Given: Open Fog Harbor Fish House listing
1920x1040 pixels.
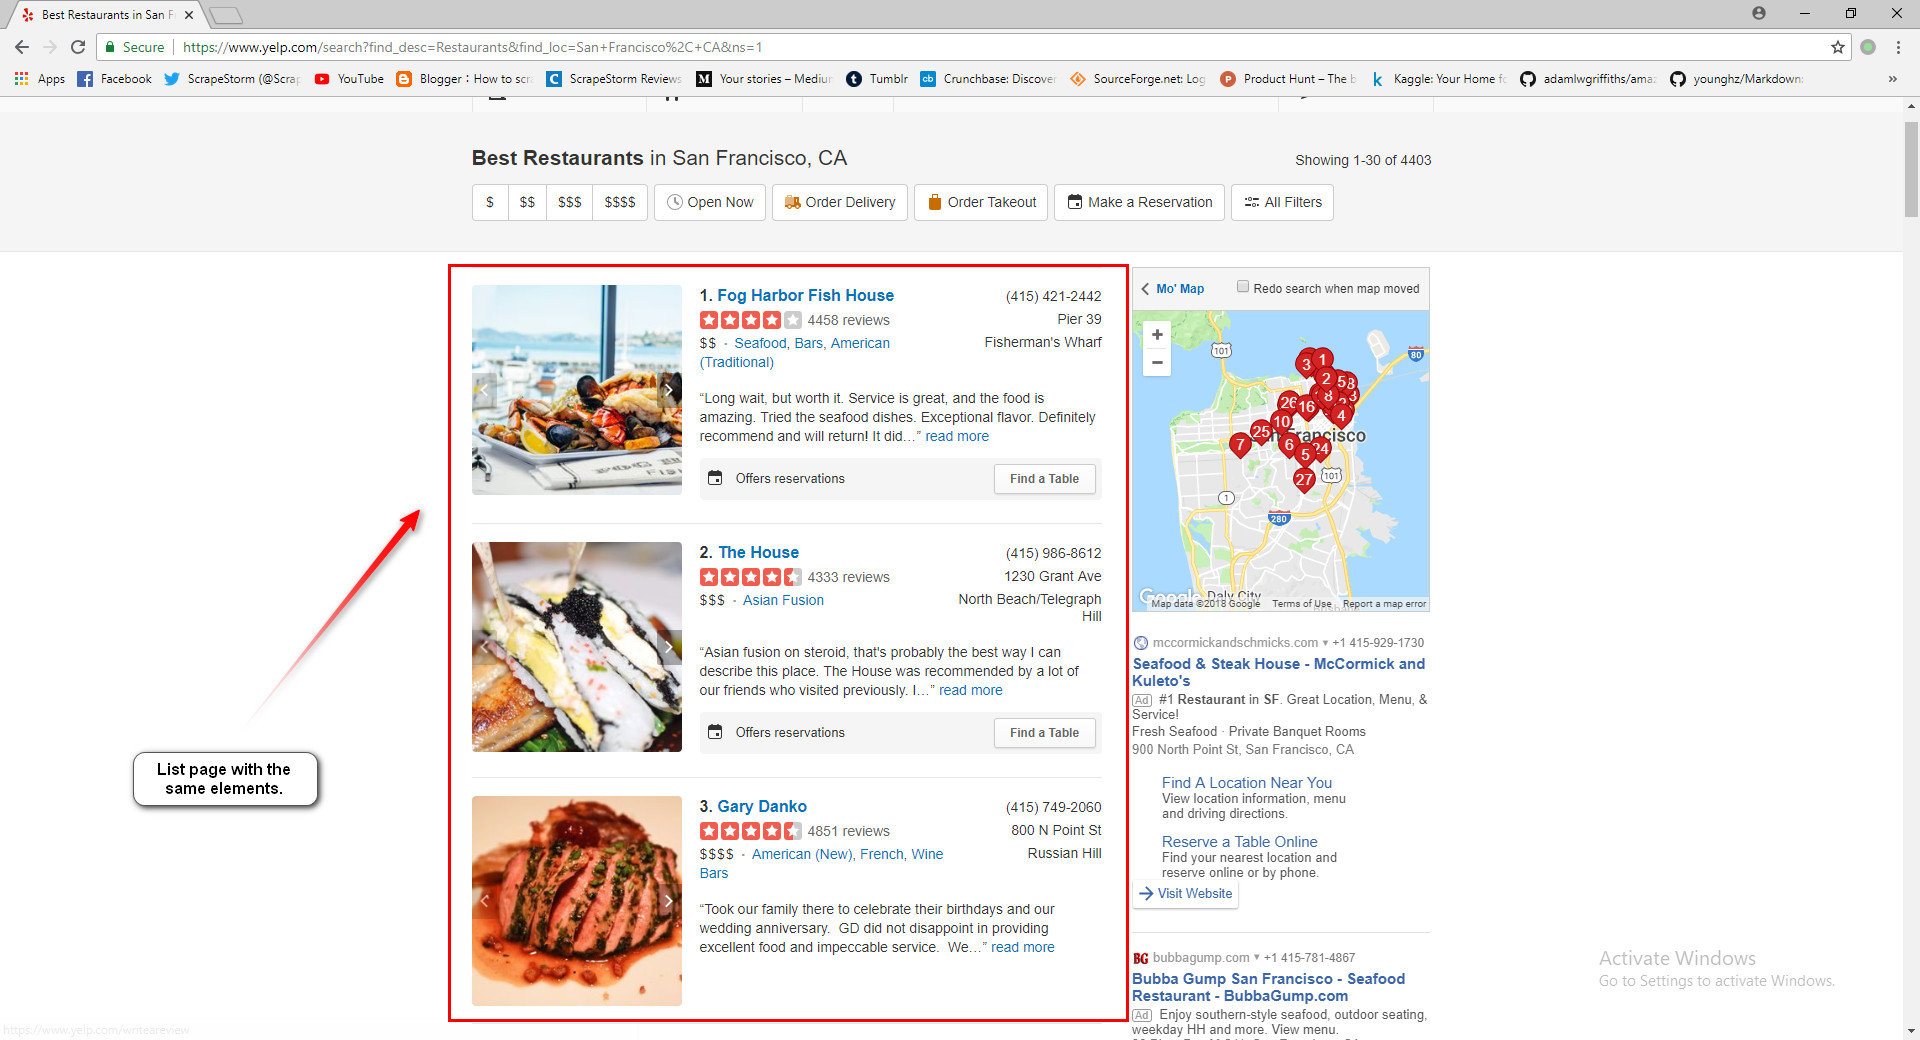Looking at the screenshot, I should [805, 295].
